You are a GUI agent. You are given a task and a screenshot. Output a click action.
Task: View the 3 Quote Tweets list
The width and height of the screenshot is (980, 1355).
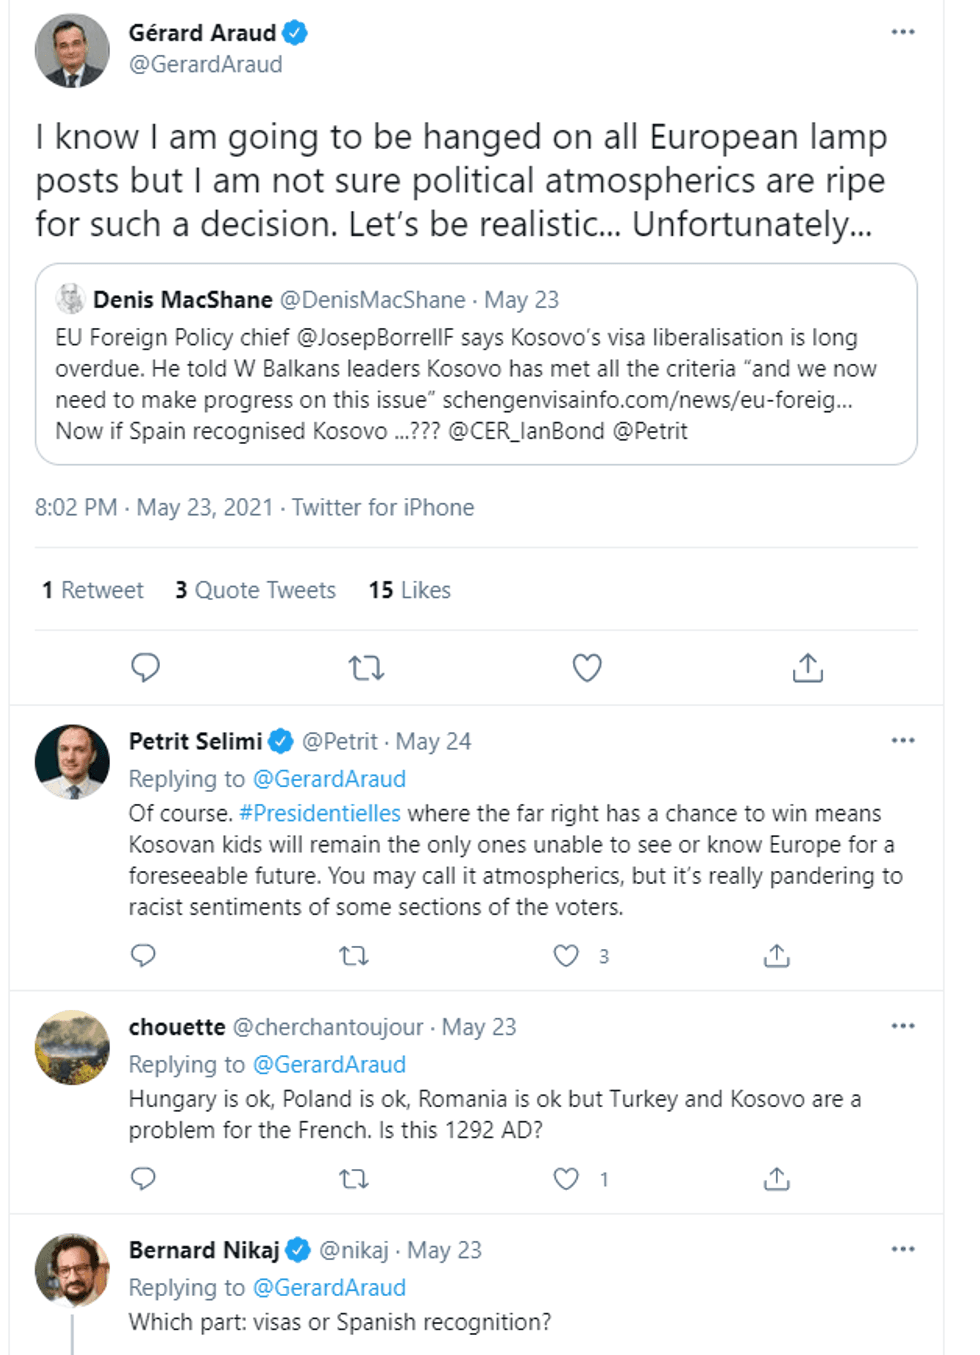pos(255,590)
